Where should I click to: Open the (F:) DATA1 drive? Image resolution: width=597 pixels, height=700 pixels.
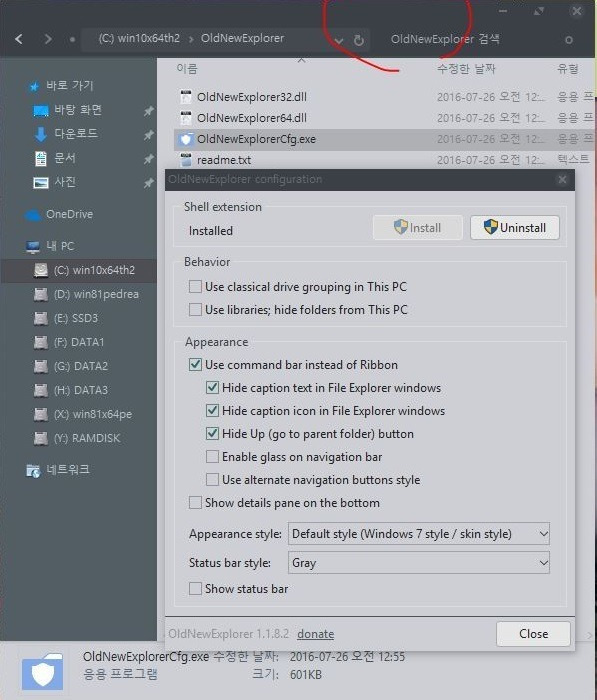coord(78,342)
